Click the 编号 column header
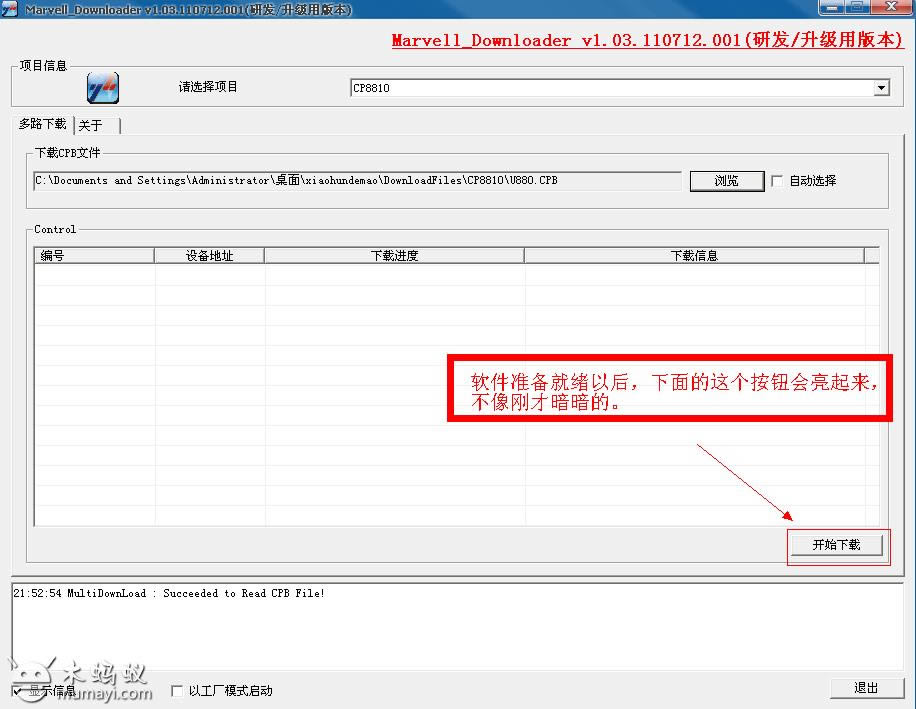Screen dimensions: 916x709 pos(94,256)
